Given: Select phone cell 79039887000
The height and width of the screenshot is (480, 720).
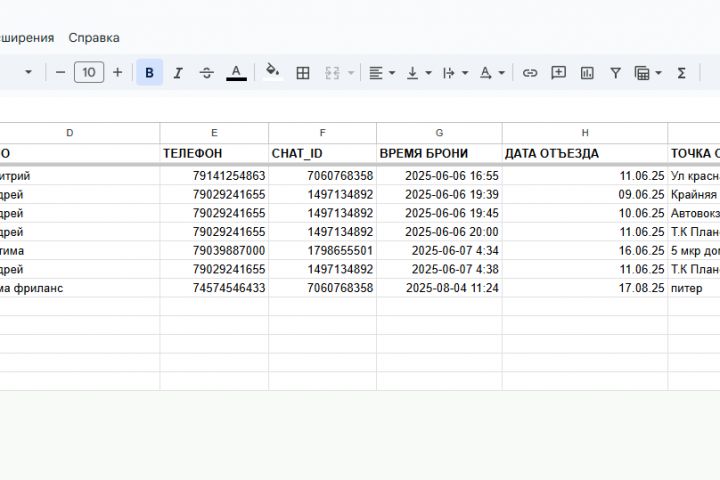Looking at the screenshot, I should (214, 250).
